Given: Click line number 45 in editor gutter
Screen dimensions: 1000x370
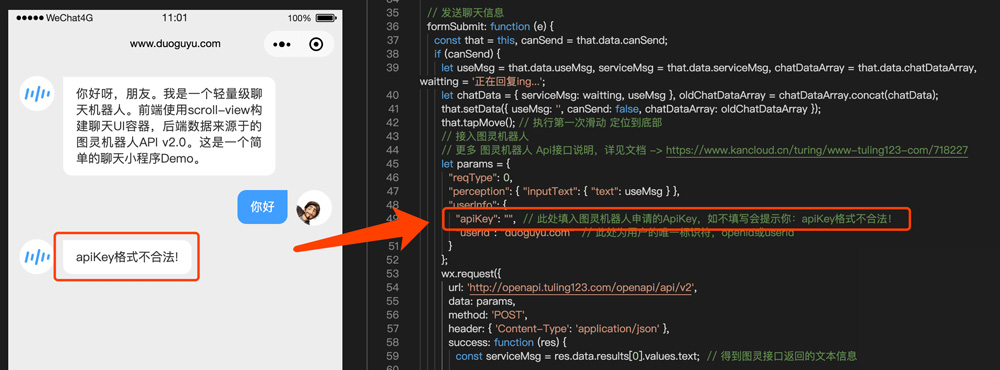Looking at the screenshot, I should tap(393, 164).
